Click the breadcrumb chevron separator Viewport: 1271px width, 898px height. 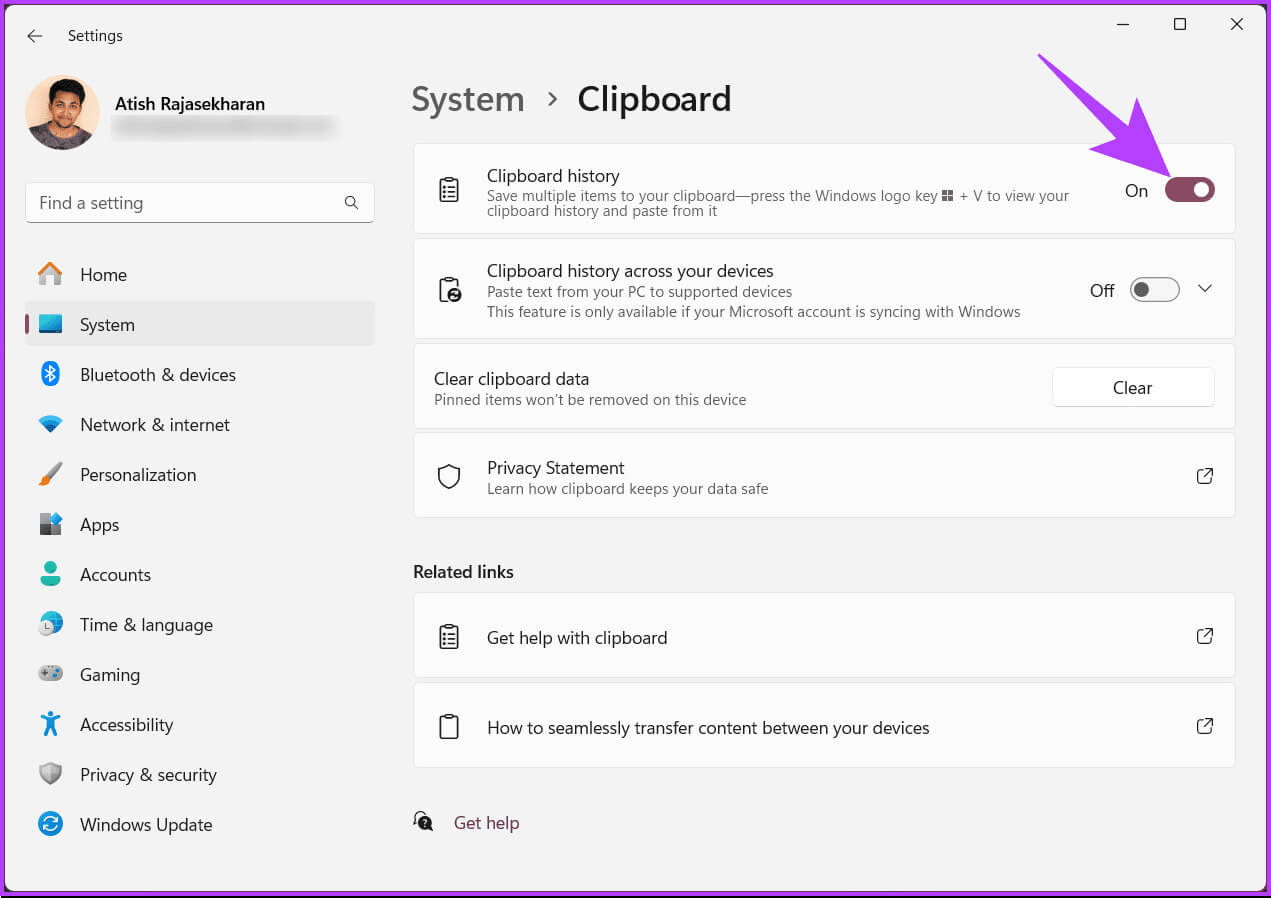coord(552,100)
